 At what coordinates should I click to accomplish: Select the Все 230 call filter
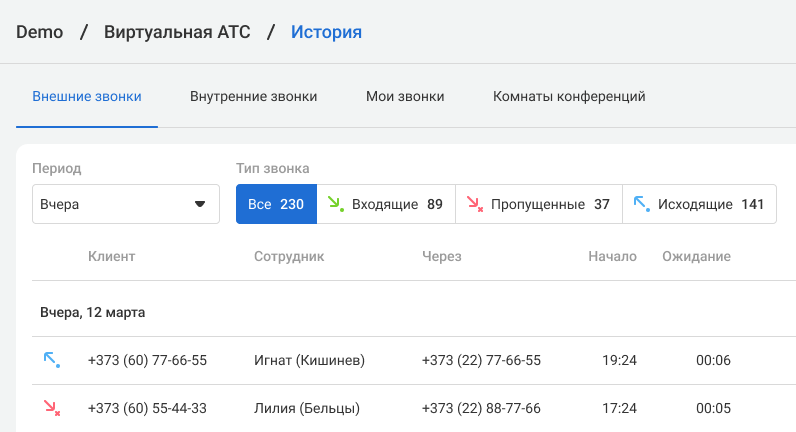point(276,204)
